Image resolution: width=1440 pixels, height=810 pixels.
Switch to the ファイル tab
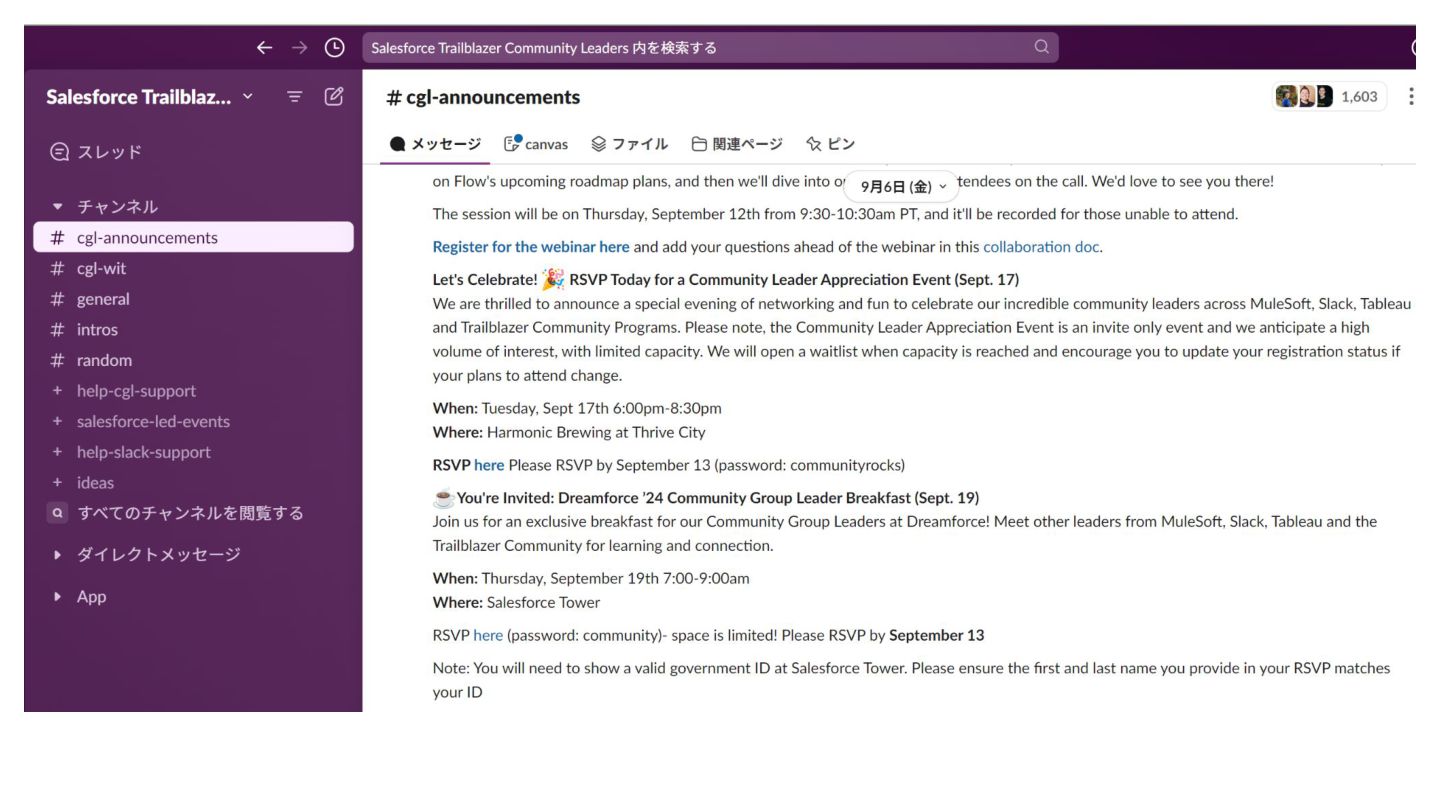tap(629, 144)
